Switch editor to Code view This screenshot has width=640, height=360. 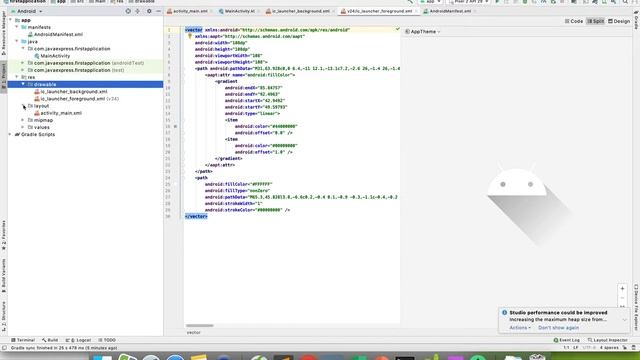pos(574,21)
